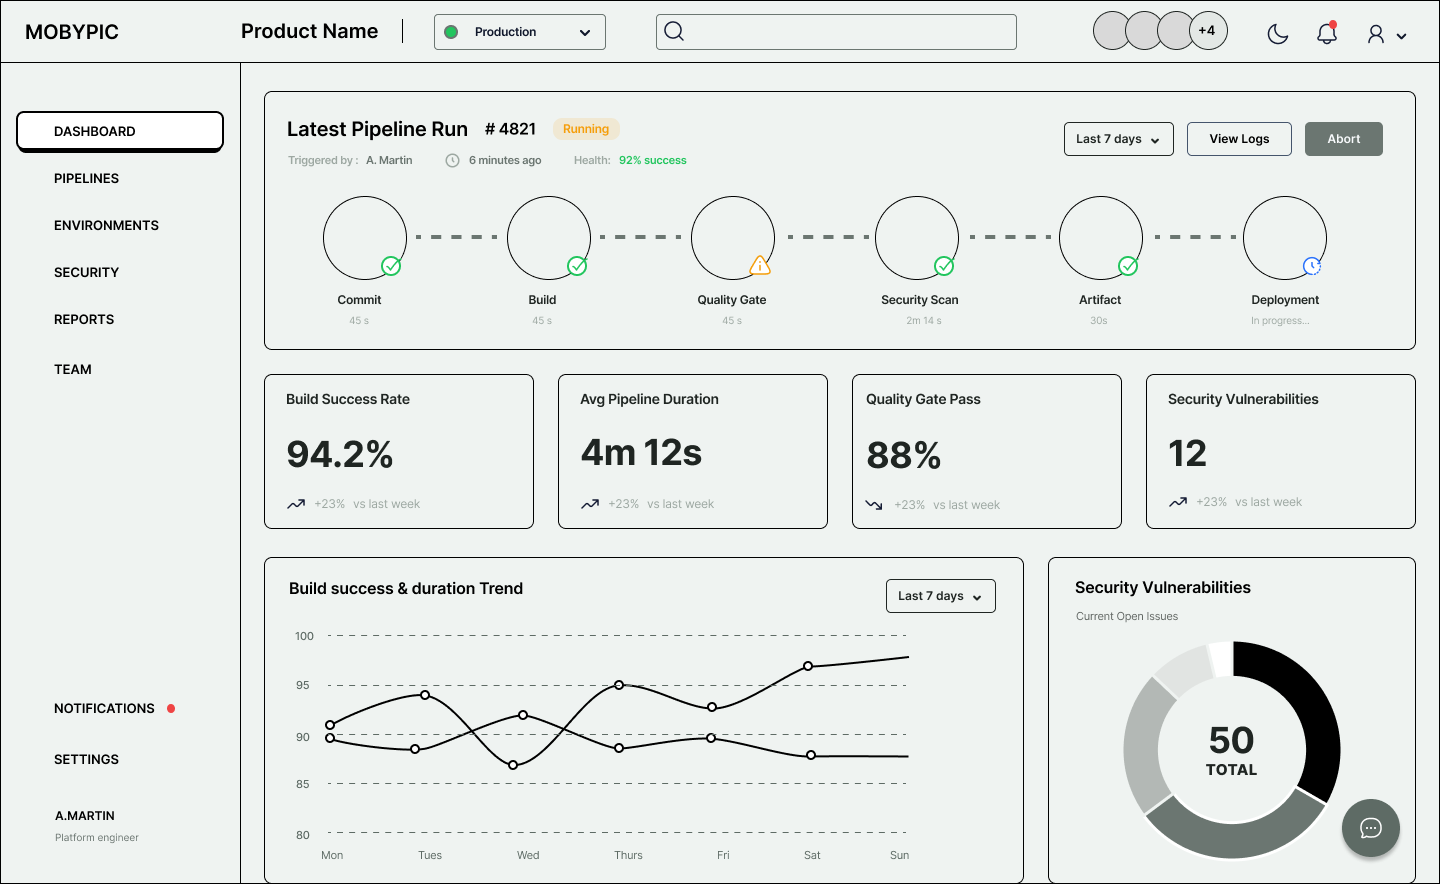Click the notification bell icon
Viewport: 1440px width, 884px height.
click(x=1327, y=33)
